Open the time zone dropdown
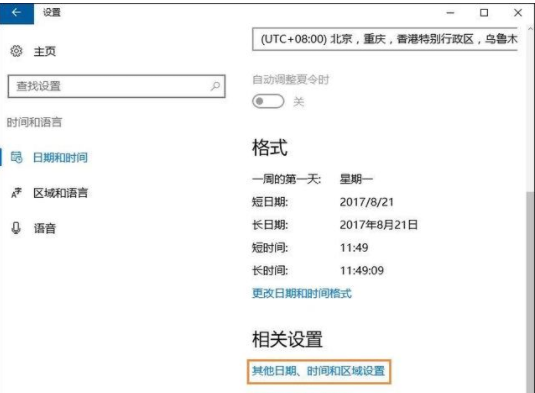The height and width of the screenshot is (393, 535). [385, 39]
